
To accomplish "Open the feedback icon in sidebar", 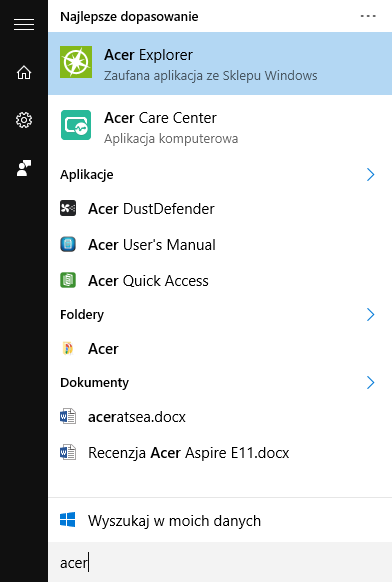I will point(24,168).
